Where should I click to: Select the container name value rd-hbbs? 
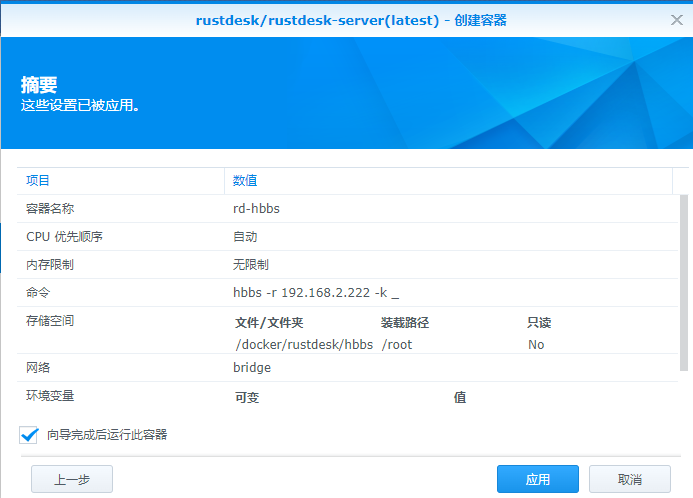tap(256, 209)
